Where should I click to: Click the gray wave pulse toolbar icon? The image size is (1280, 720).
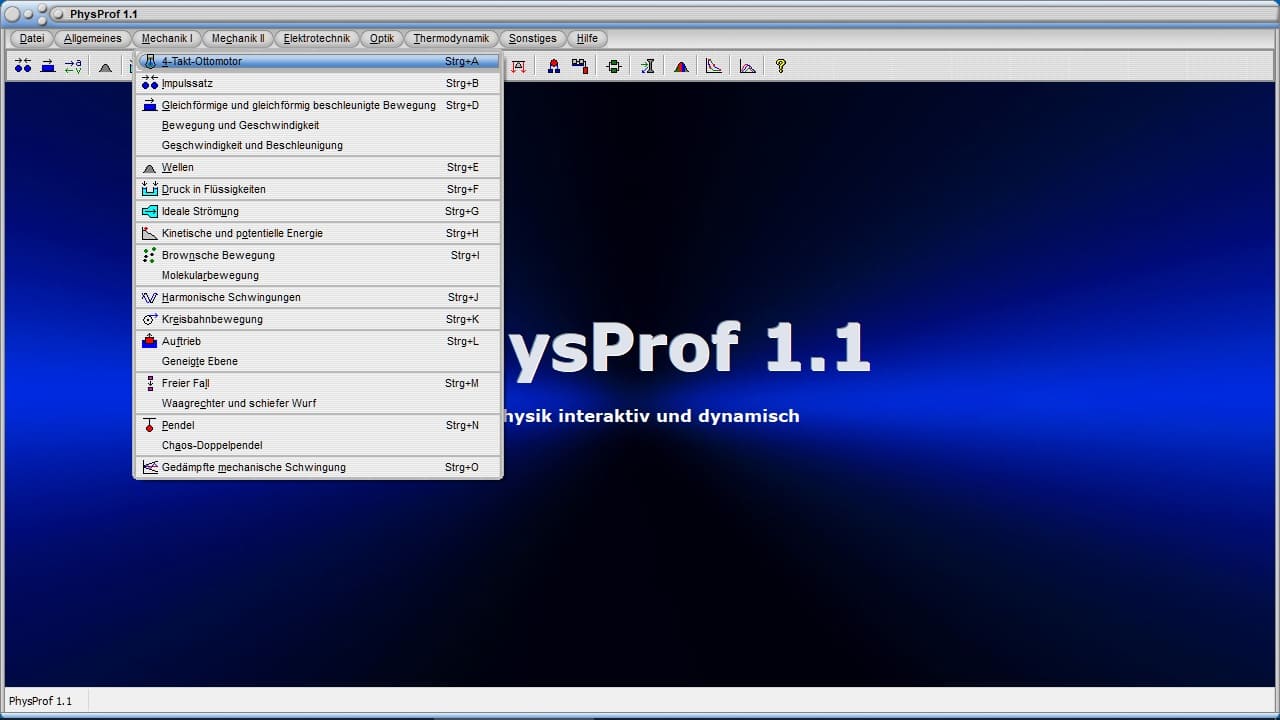click(x=105, y=66)
